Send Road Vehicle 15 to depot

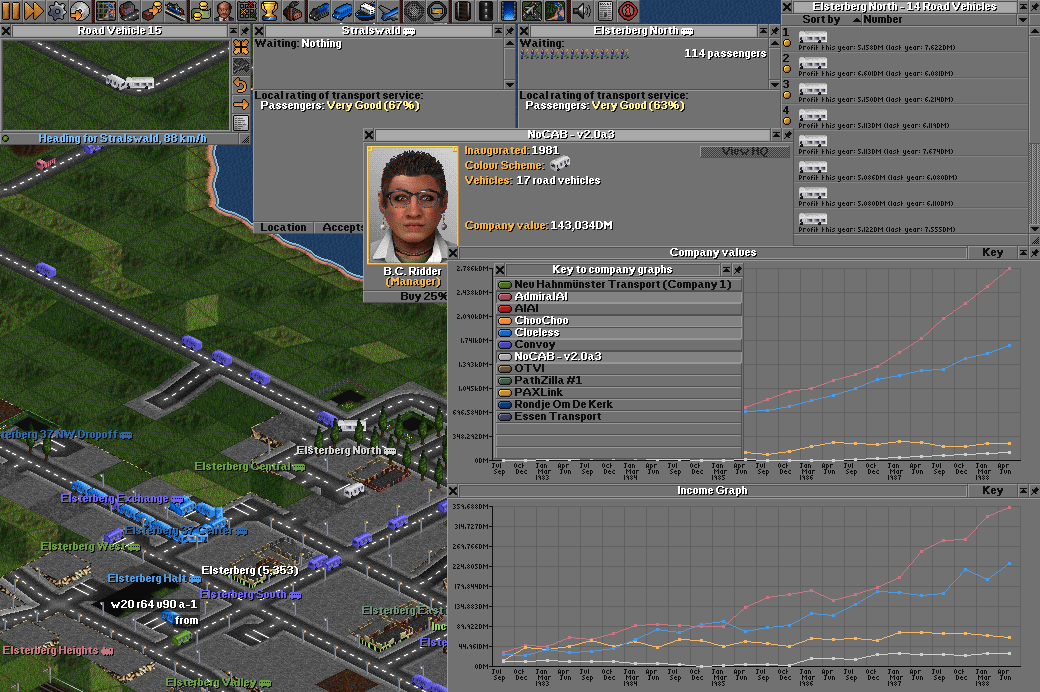[241, 66]
